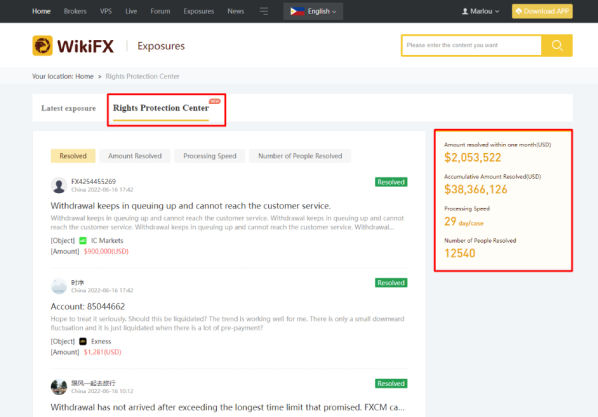The width and height of the screenshot is (598, 417).
Task: Click avatar of user FX4254455269
Action: tap(59, 185)
